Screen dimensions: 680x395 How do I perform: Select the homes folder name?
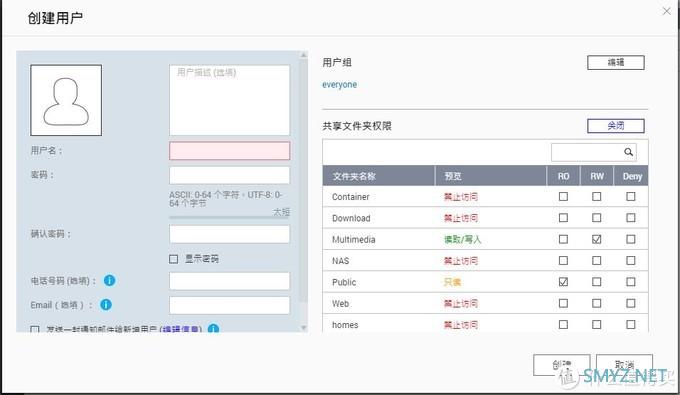pyautogui.click(x=345, y=325)
